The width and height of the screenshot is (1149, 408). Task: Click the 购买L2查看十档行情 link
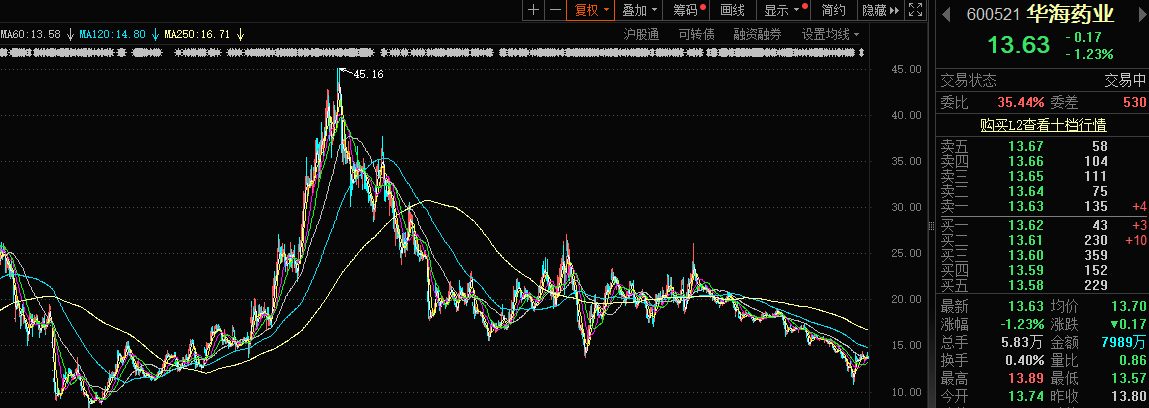1043,125
